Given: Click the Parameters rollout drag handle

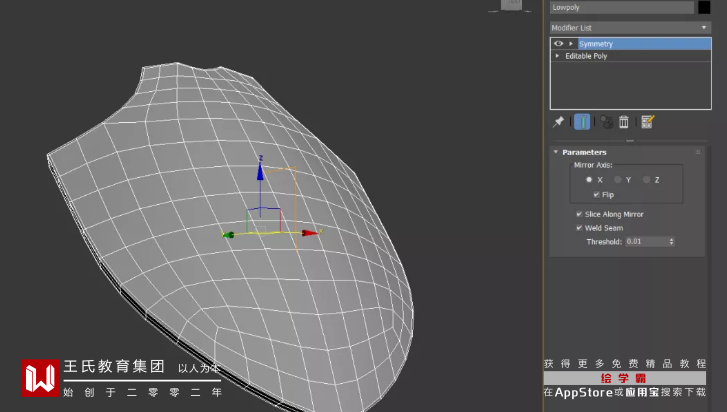Looking at the screenshot, I should pyautogui.click(x=698, y=152).
